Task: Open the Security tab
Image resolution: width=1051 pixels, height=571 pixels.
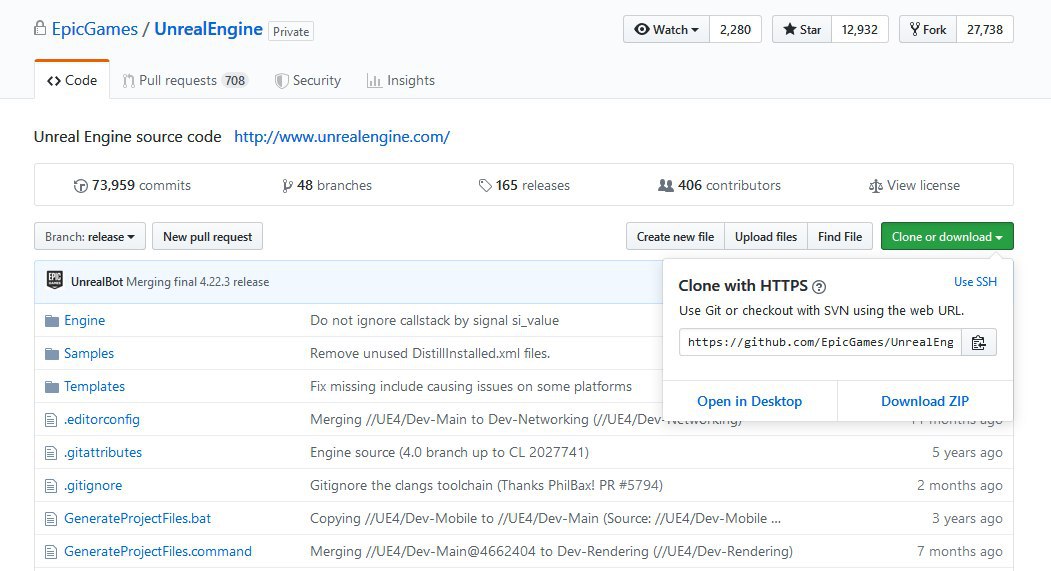Action: [x=308, y=80]
